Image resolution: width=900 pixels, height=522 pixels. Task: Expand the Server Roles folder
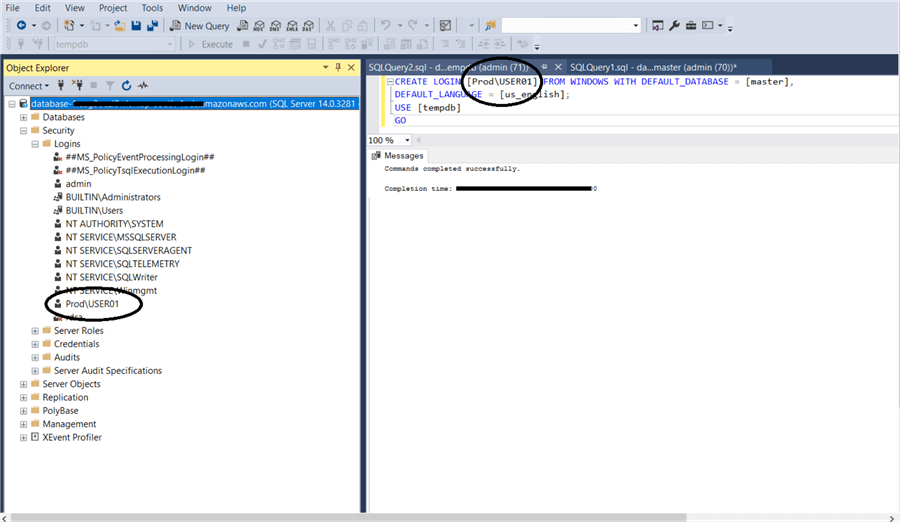click(35, 331)
